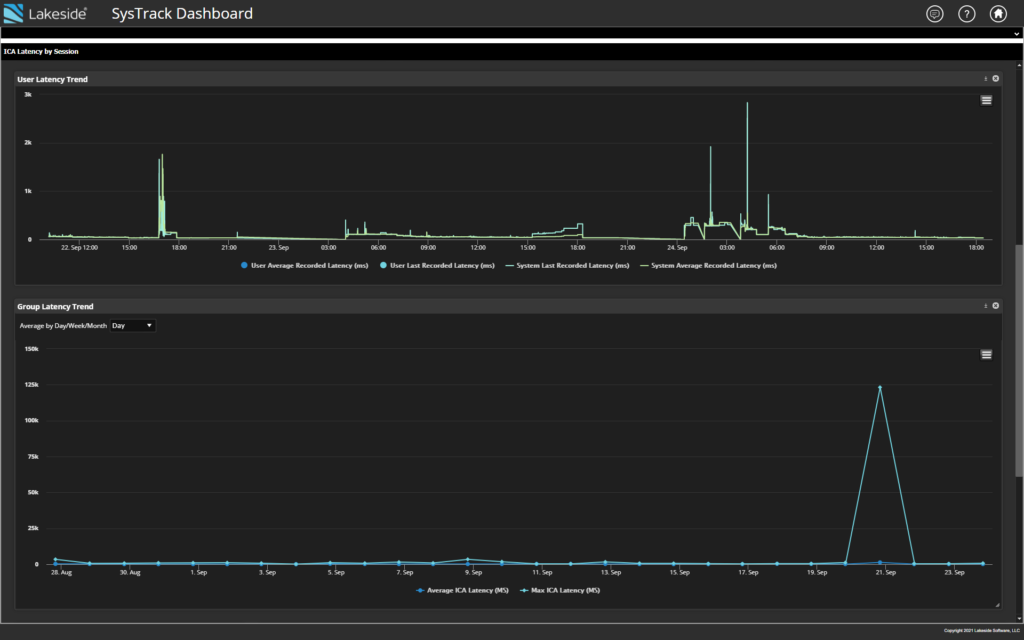Click the '28. Aug' axis label
Screen dimensions: 1024x640
coord(61,573)
